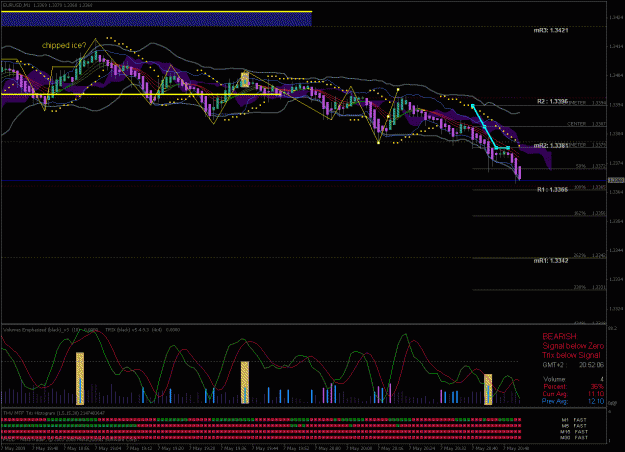The width and height of the screenshot is (625, 452).
Task: Select the yellow horizontal line across candles
Action: [141, 94]
